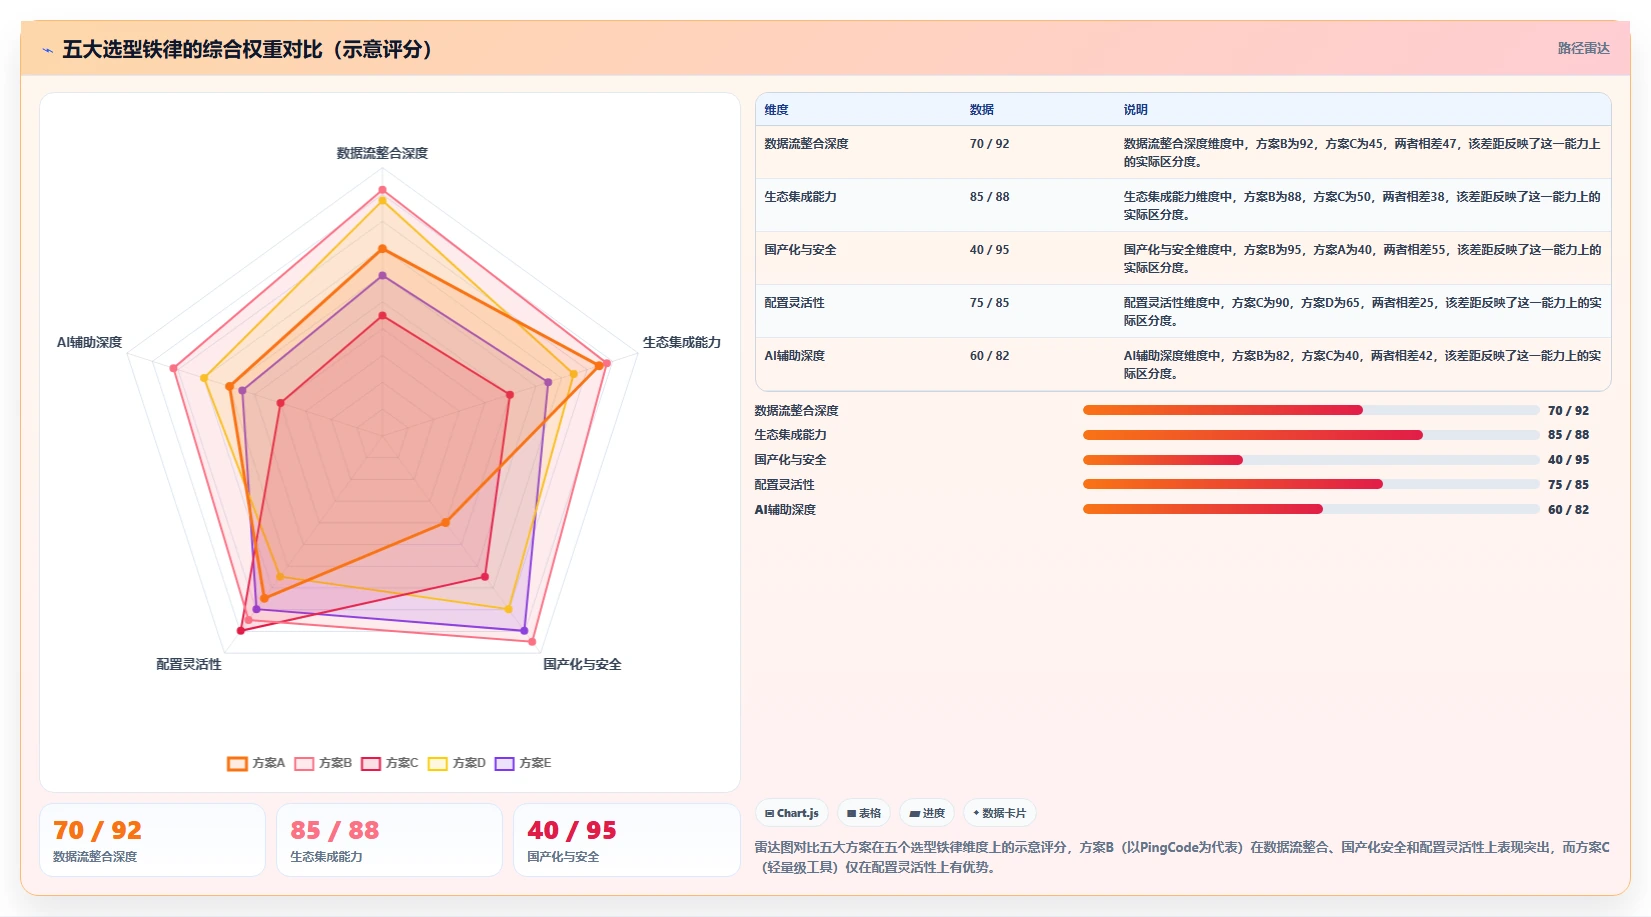Click the 生态集成能力 table row name
This screenshot has width=1651, height=917.
point(800,197)
